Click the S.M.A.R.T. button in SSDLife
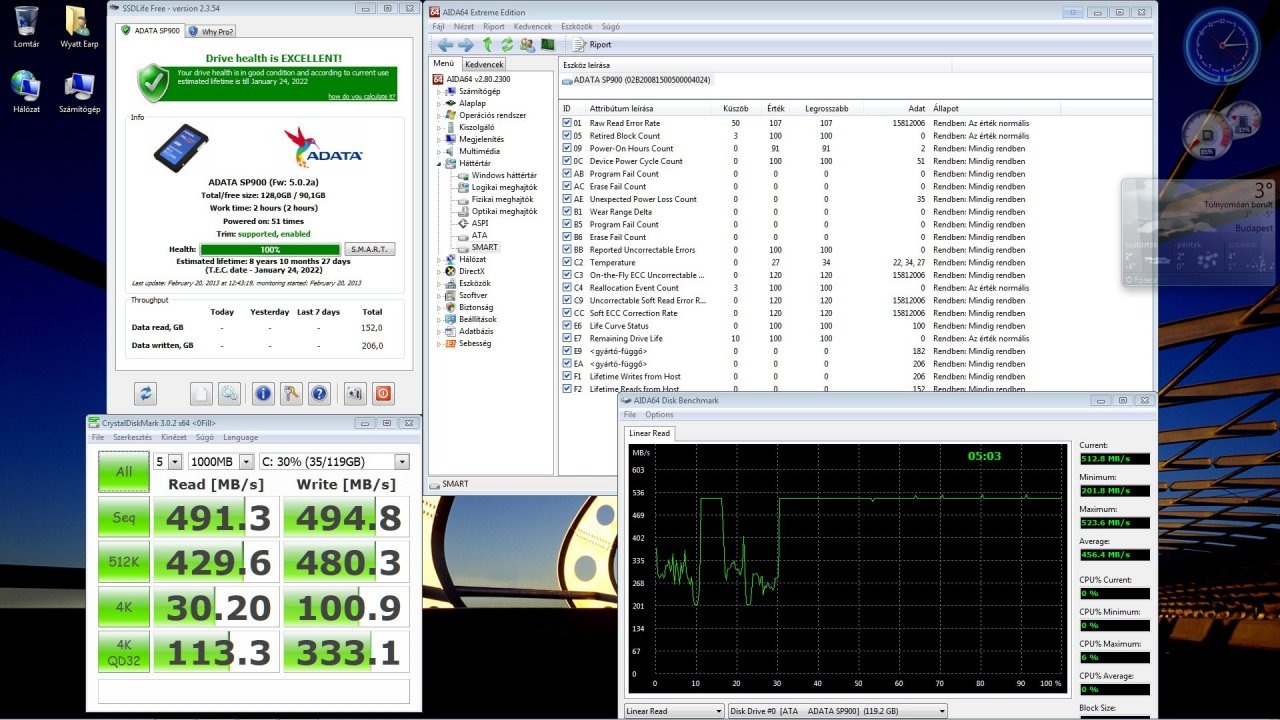 click(x=369, y=249)
